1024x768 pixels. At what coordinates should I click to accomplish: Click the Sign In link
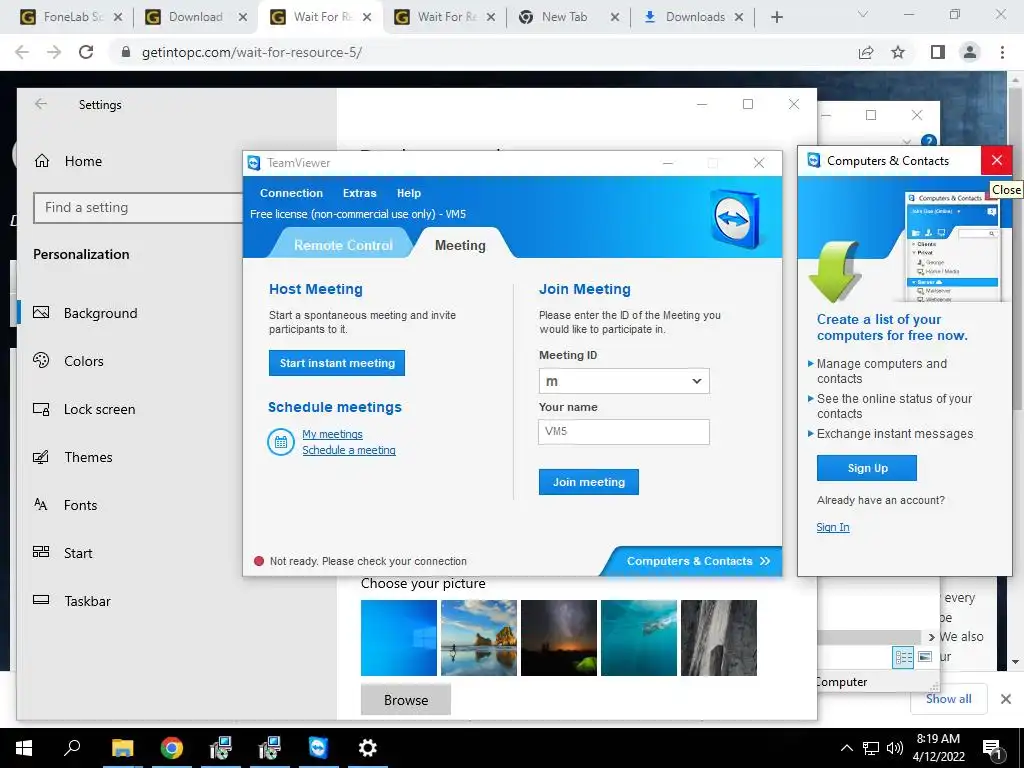pos(833,527)
